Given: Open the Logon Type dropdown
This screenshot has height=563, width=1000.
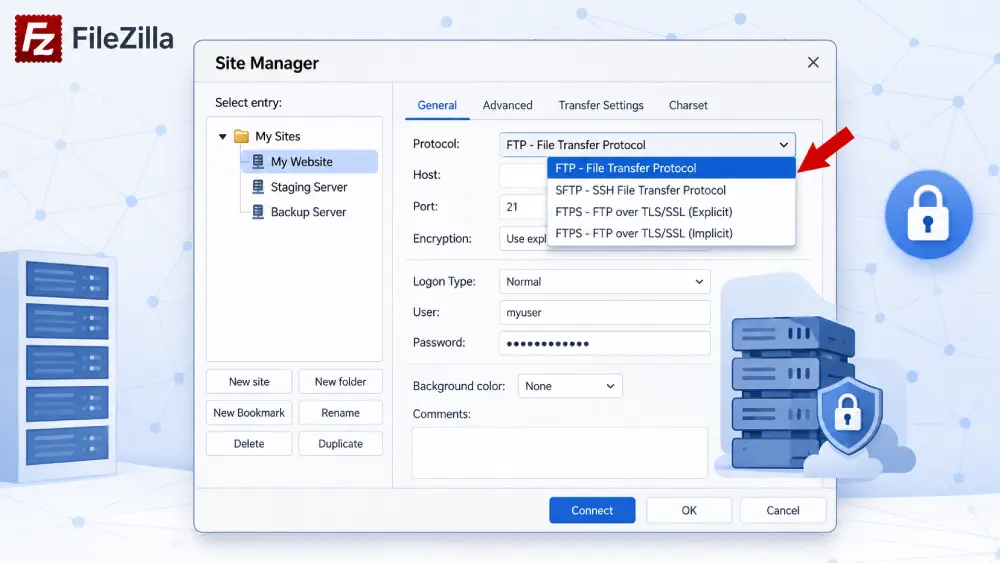Looking at the screenshot, I should 605,281.
